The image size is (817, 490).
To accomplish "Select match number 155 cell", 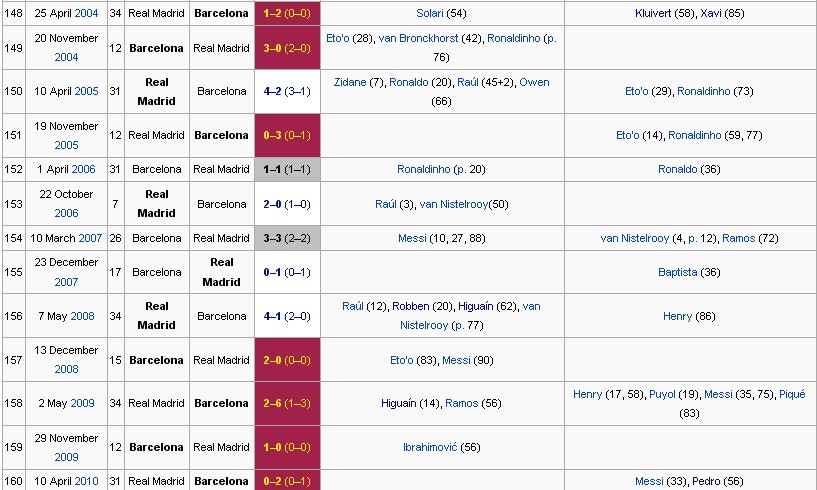I will tap(13, 272).
